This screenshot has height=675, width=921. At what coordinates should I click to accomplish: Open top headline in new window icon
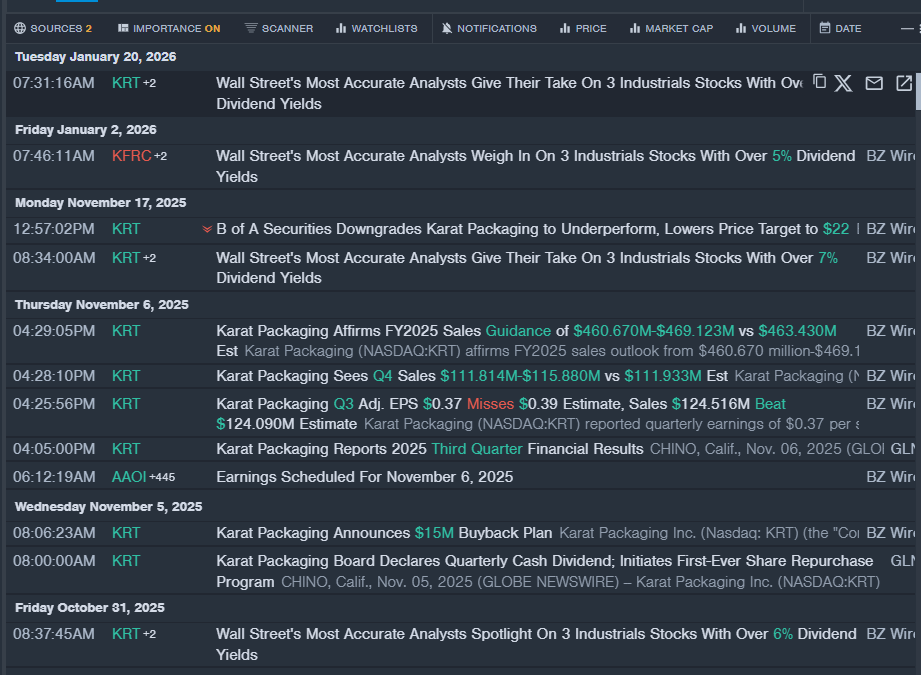point(903,83)
